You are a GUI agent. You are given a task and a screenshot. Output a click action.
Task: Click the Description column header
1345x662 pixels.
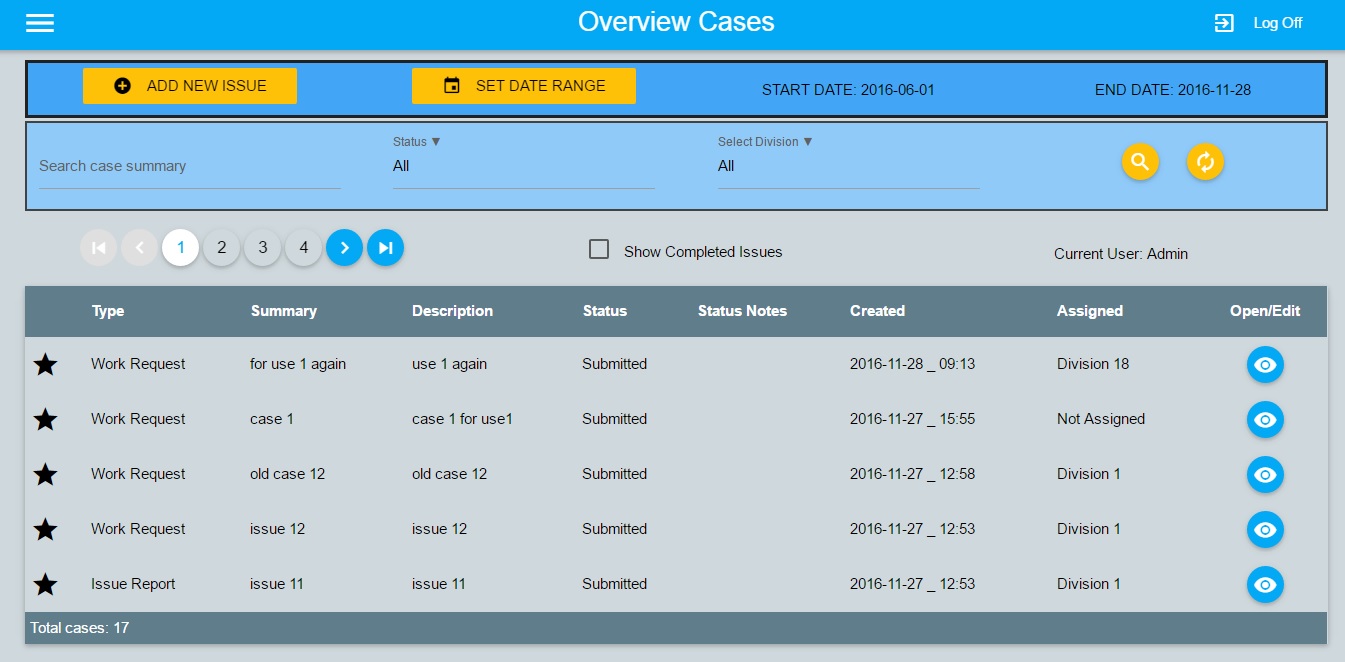pyautogui.click(x=452, y=311)
